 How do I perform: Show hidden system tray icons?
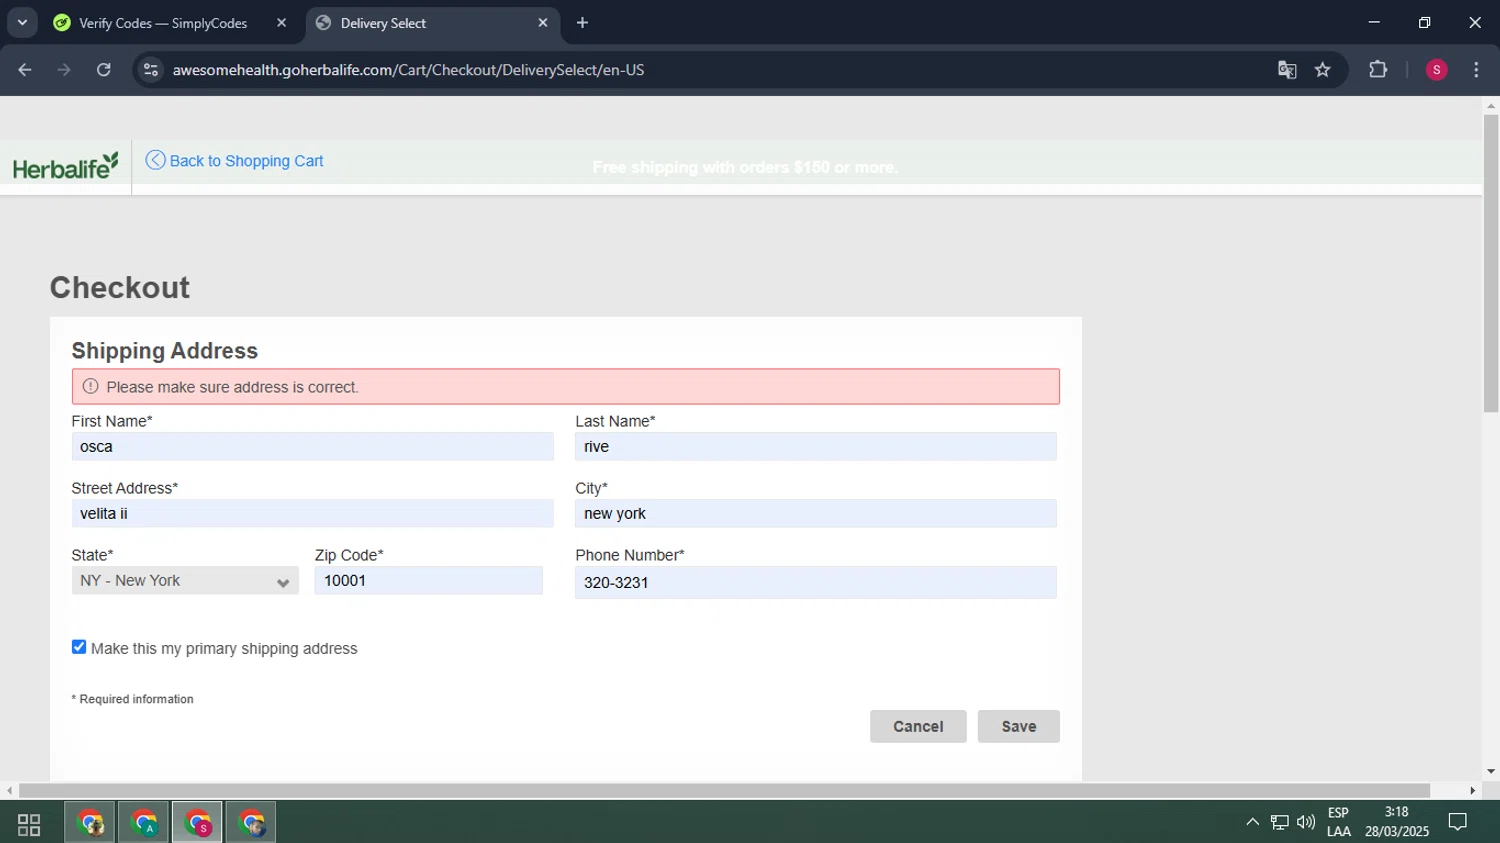(x=1252, y=823)
